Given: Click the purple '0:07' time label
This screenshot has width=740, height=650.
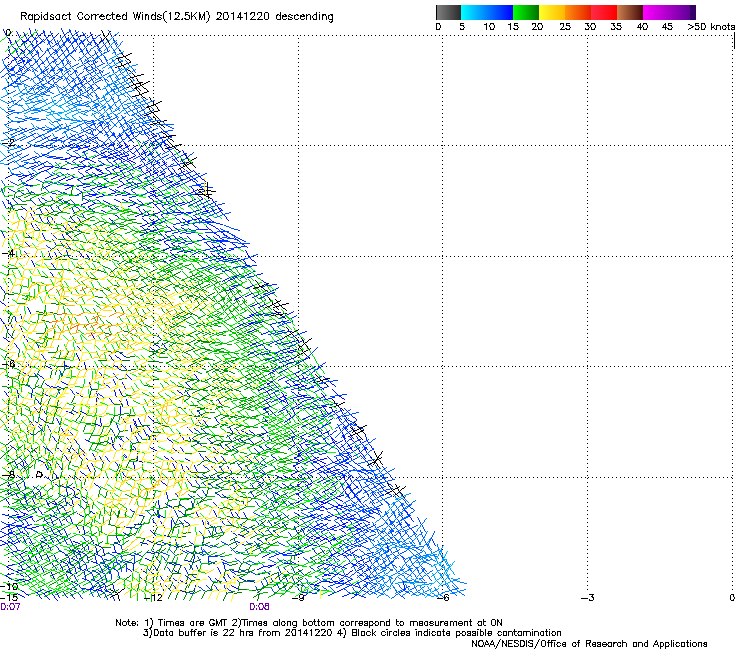Looking at the screenshot, I should pos(10,607).
